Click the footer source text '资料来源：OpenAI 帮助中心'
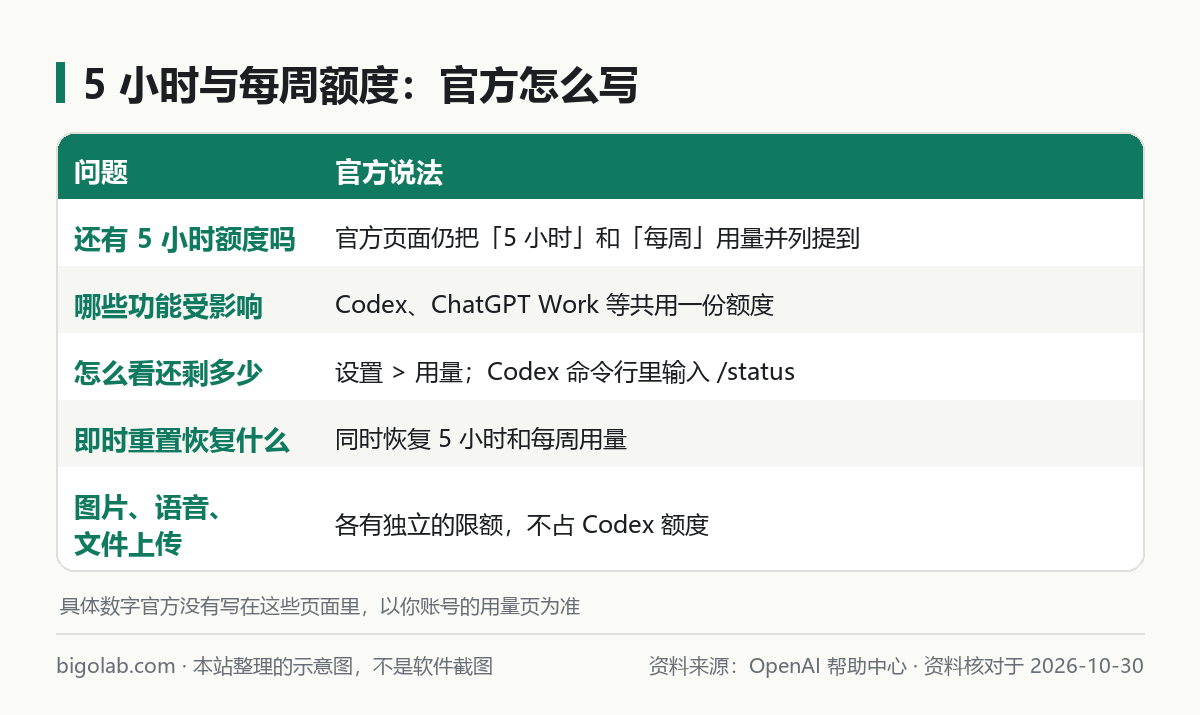1200x715 pixels. 778,666
